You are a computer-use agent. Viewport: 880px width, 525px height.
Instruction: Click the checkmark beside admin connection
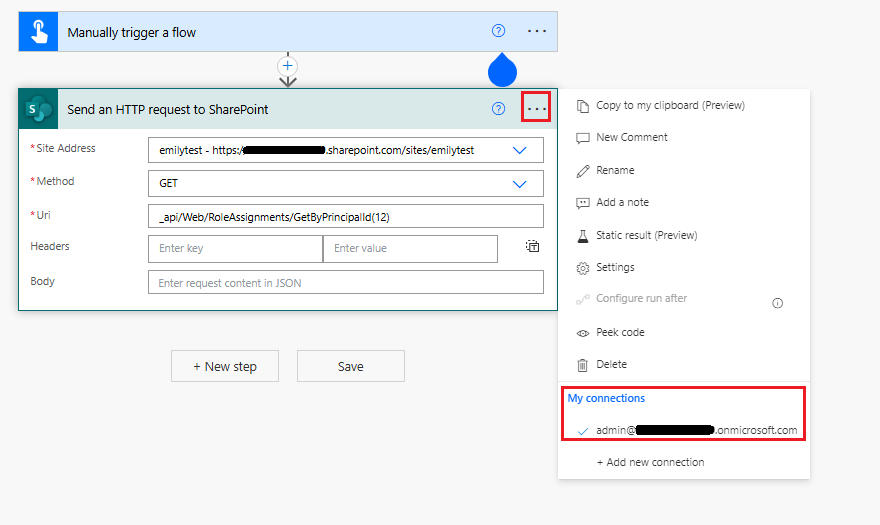point(583,431)
